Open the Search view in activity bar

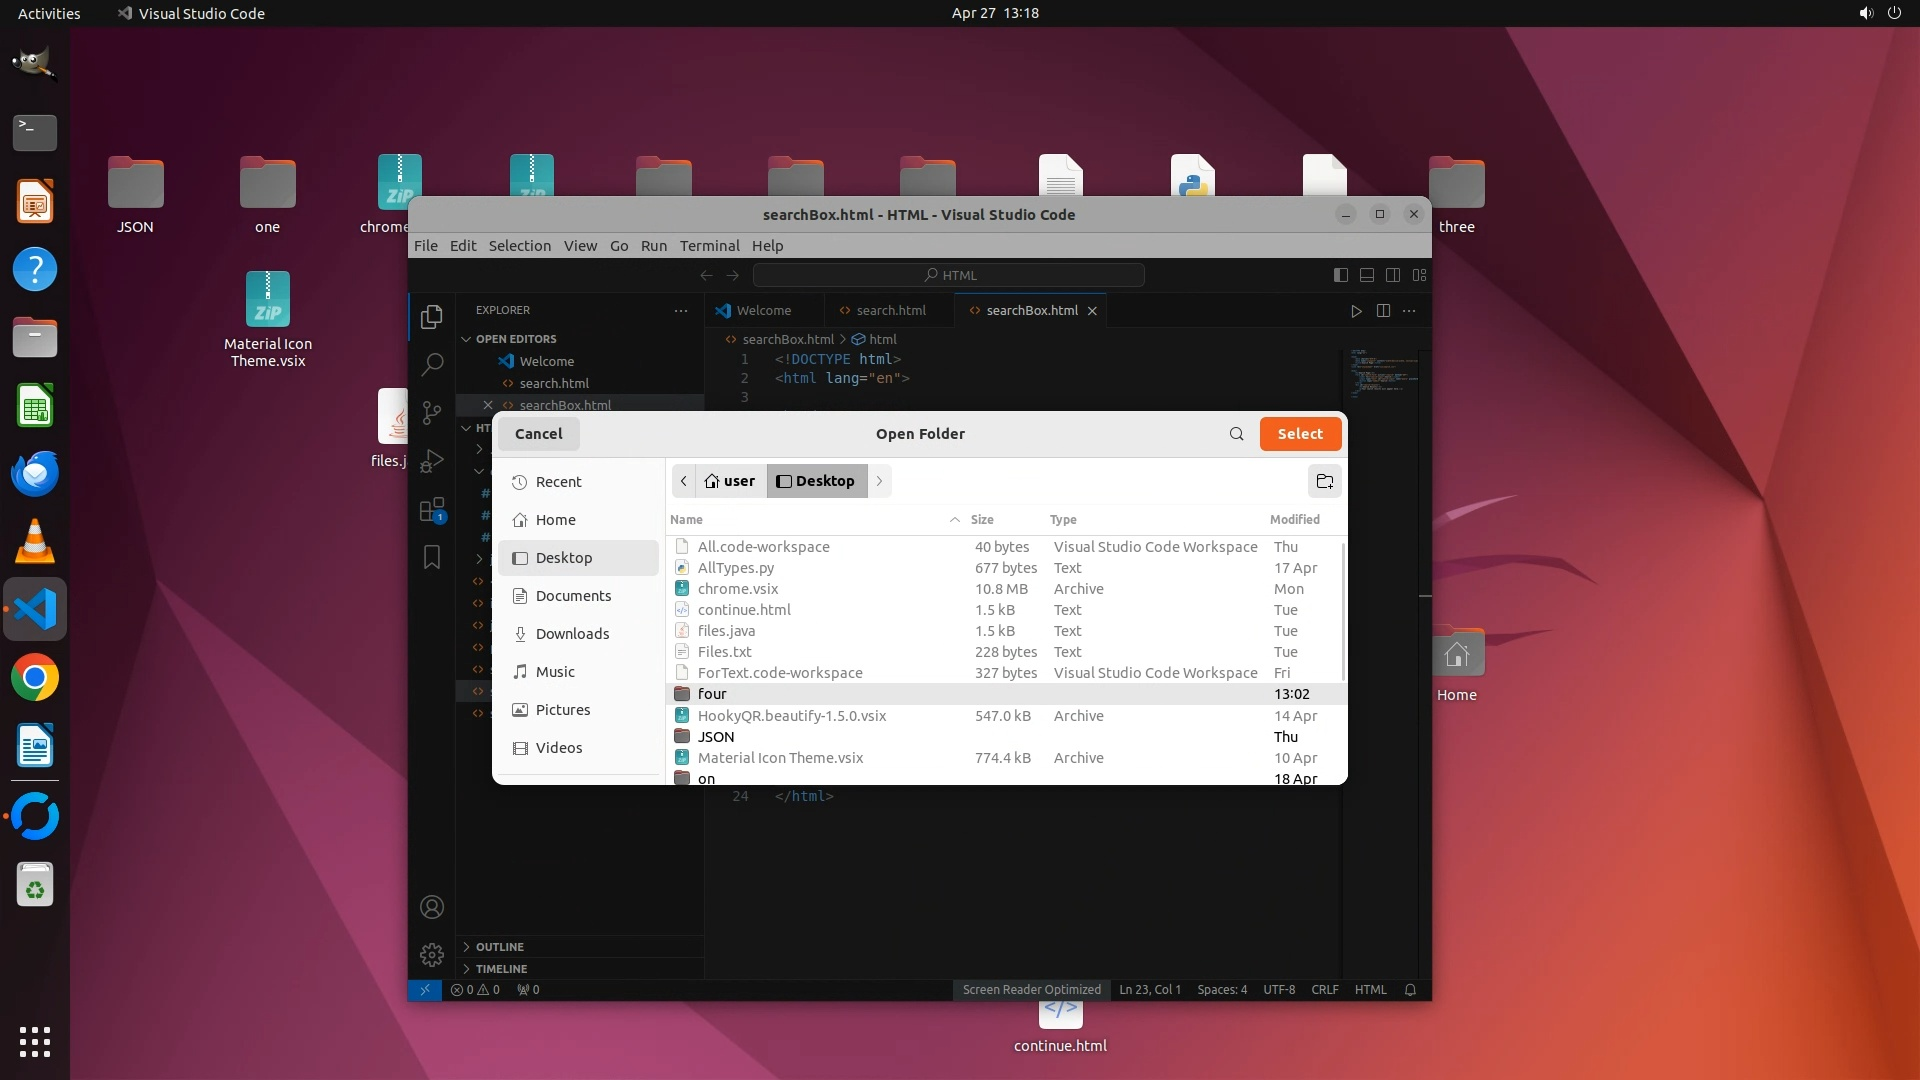click(x=432, y=364)
